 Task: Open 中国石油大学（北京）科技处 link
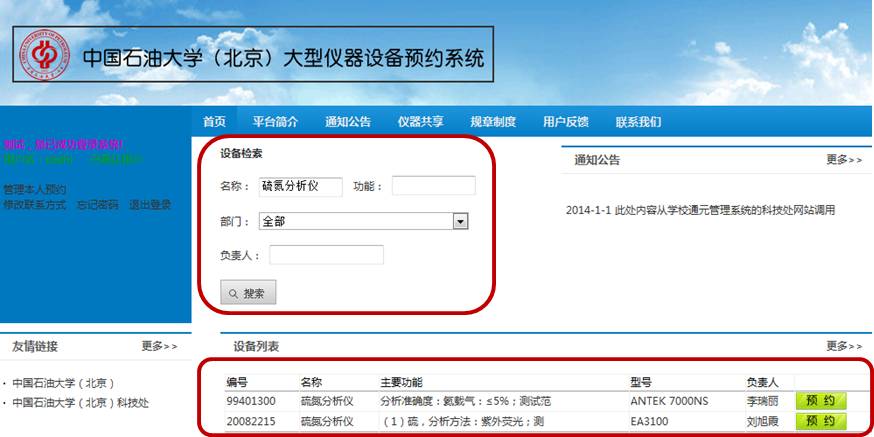[x=80, y=403]
